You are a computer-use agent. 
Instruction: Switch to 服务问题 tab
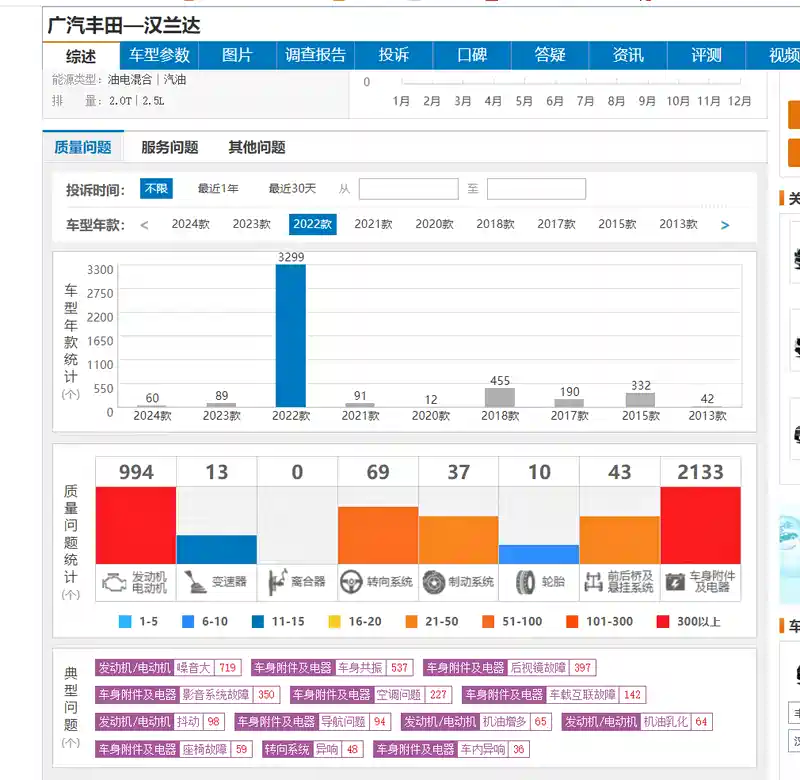(x=170, y=147)
